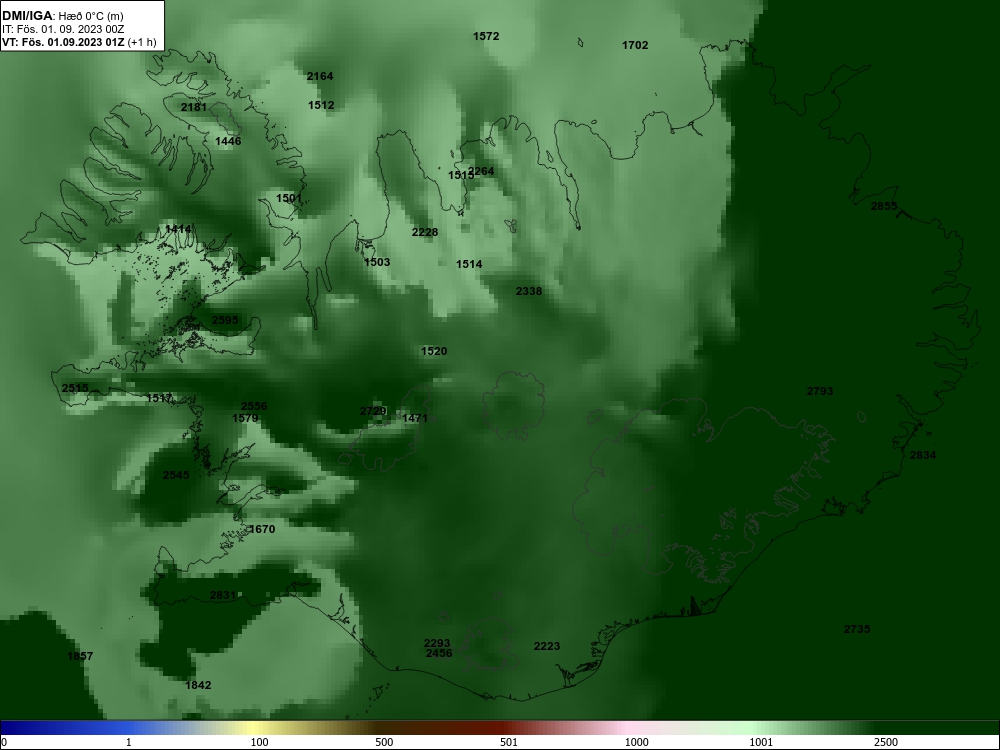Click the height label 1512

click(321, 105)
